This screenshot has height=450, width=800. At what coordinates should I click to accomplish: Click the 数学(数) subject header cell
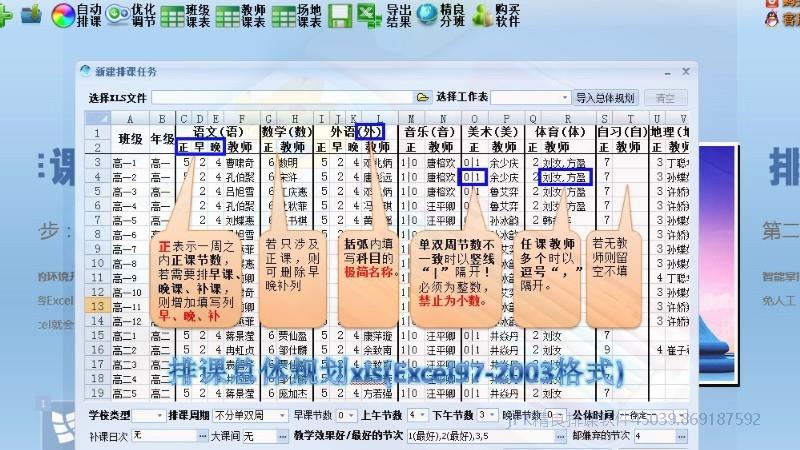click(287, 132)
